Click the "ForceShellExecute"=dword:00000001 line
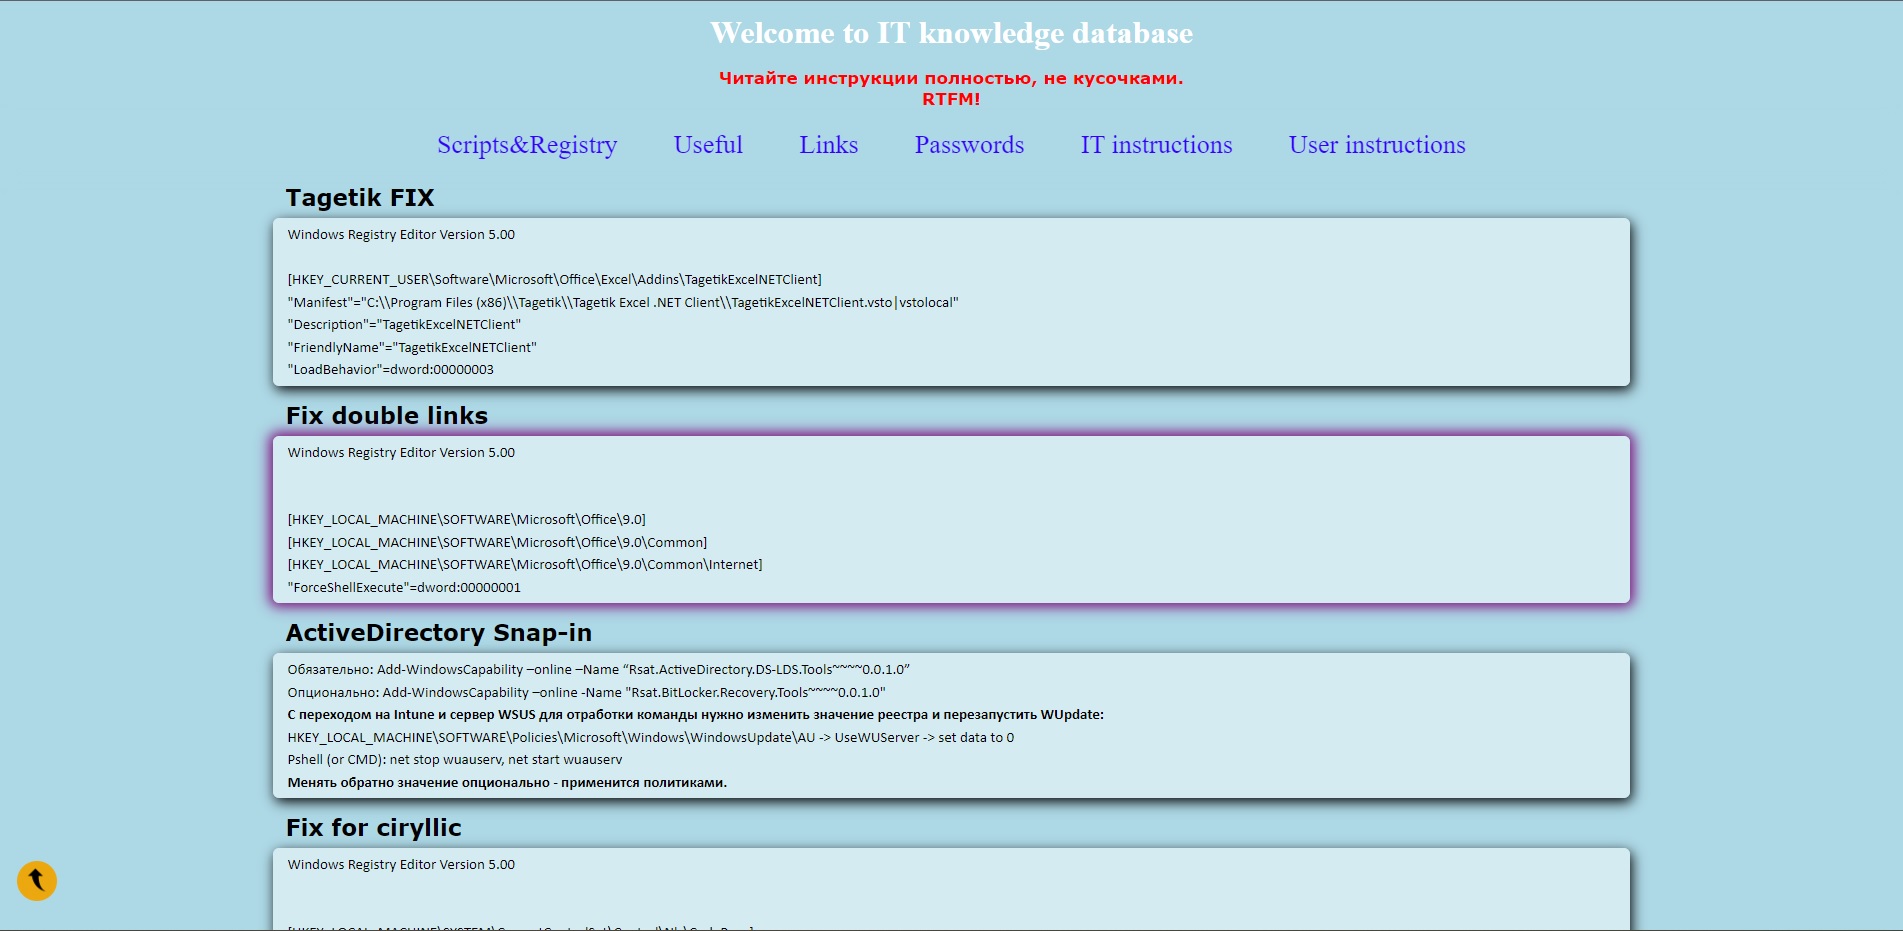This screenshot has height=931, width=1903. pos(404,588)
